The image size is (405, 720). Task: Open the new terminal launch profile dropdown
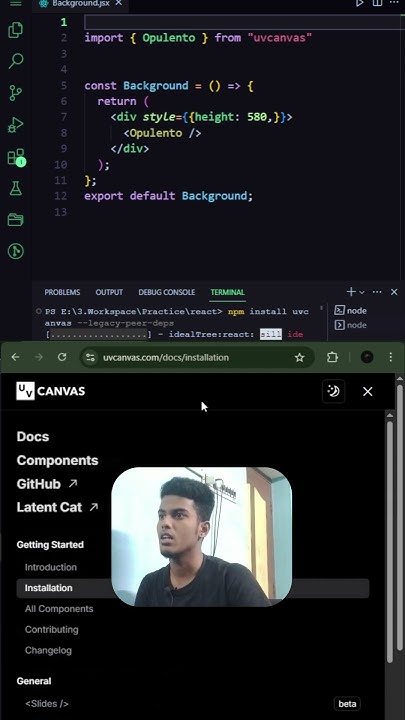(362, 292)
